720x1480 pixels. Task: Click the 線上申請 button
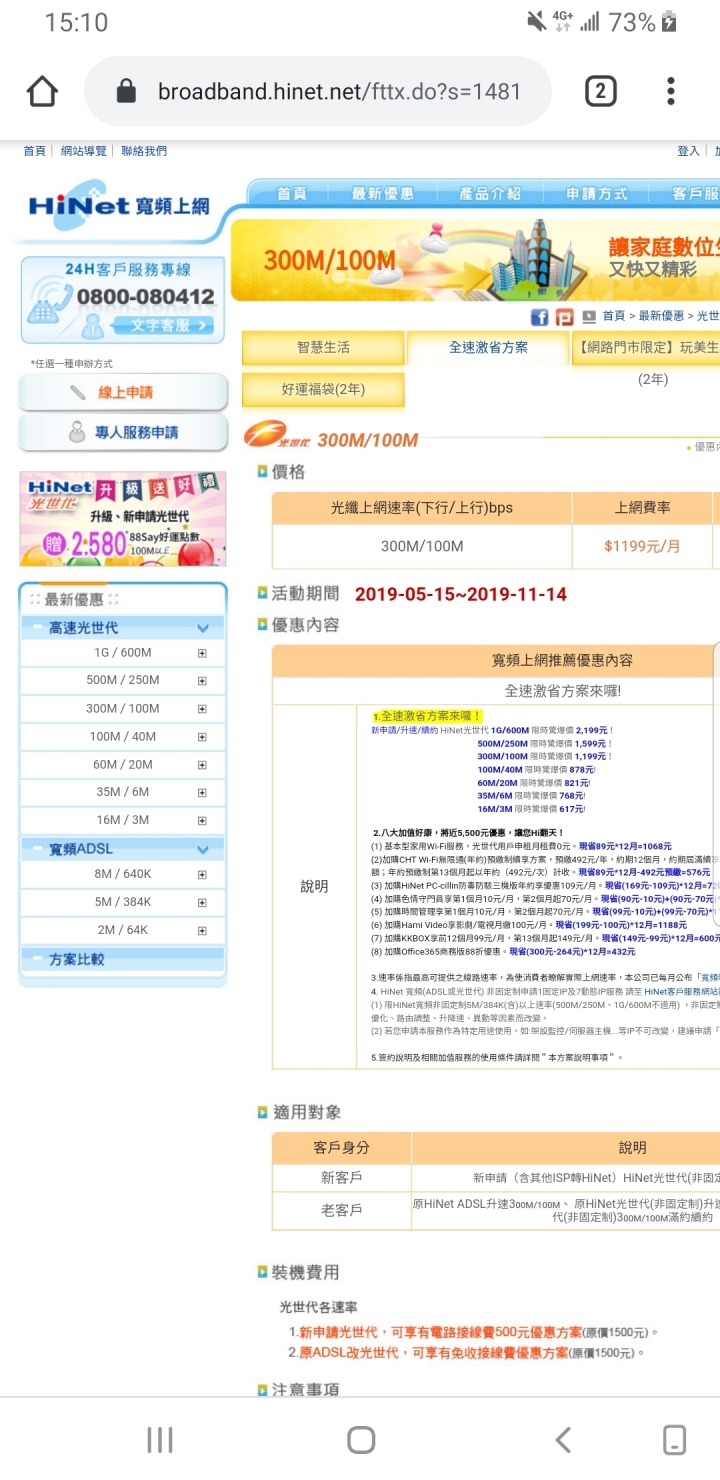coord(123,393)
